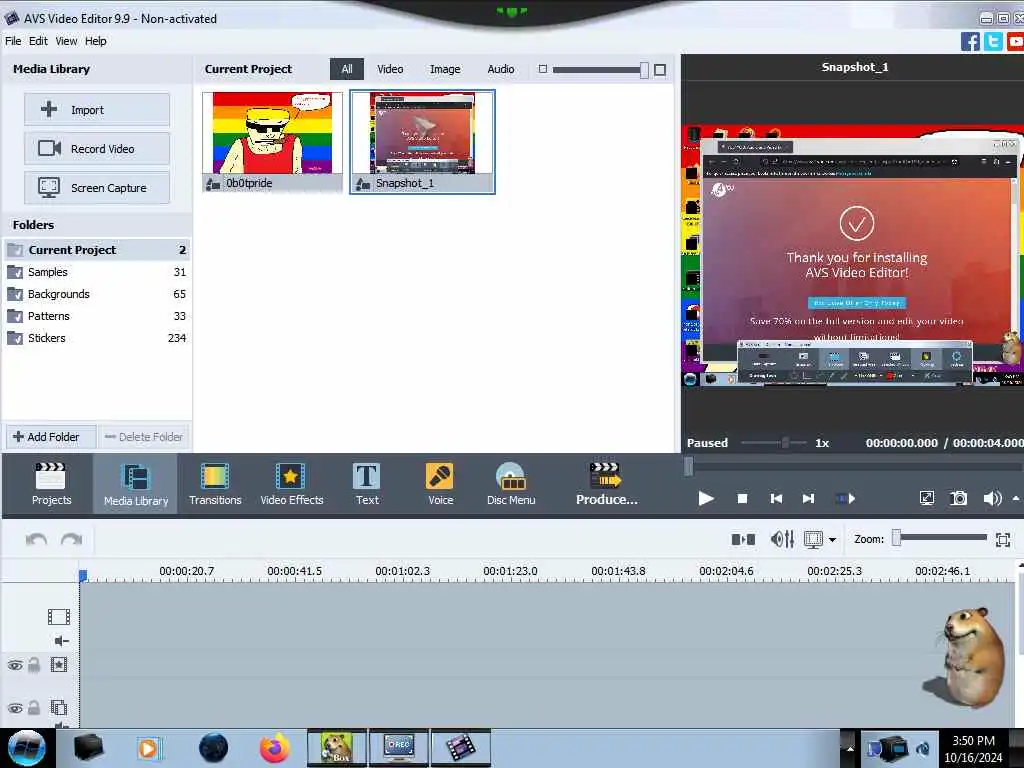Open the Disc Menu section
This screenshot has width=1024, height=768.
[x=511, y=484]
